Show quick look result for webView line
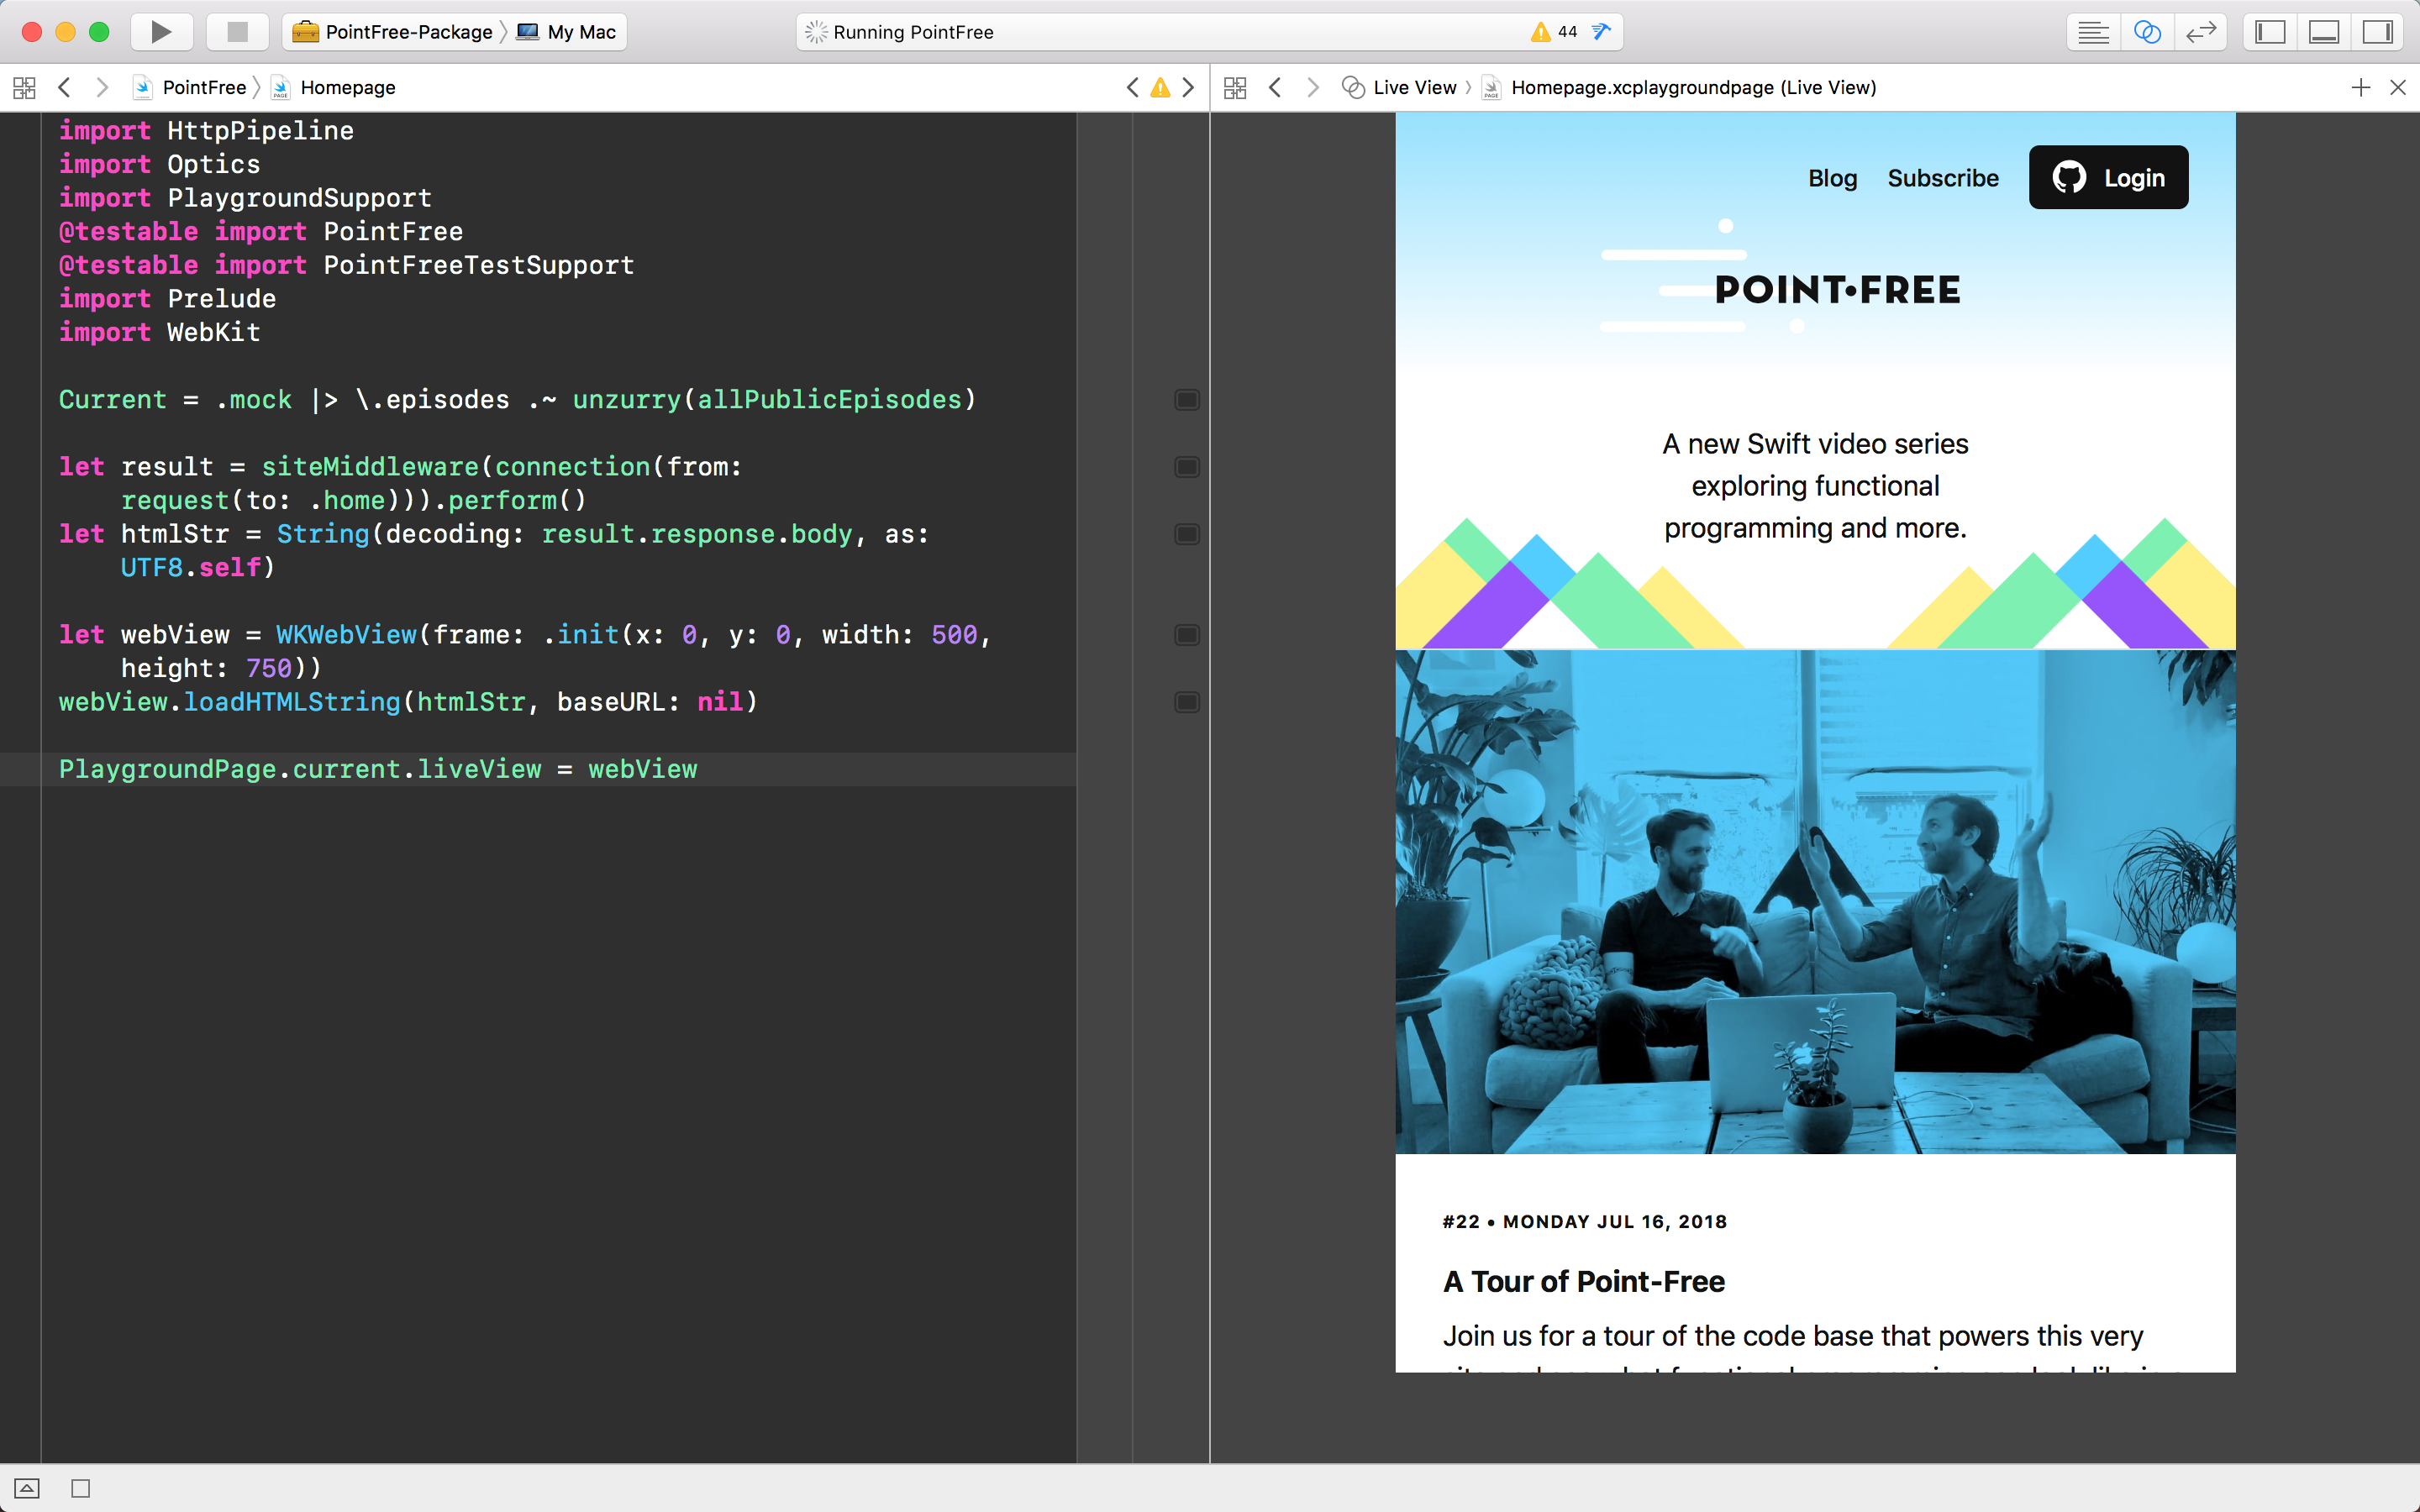Screen dimensions: 2420x1512 [x=1187, y=635]
